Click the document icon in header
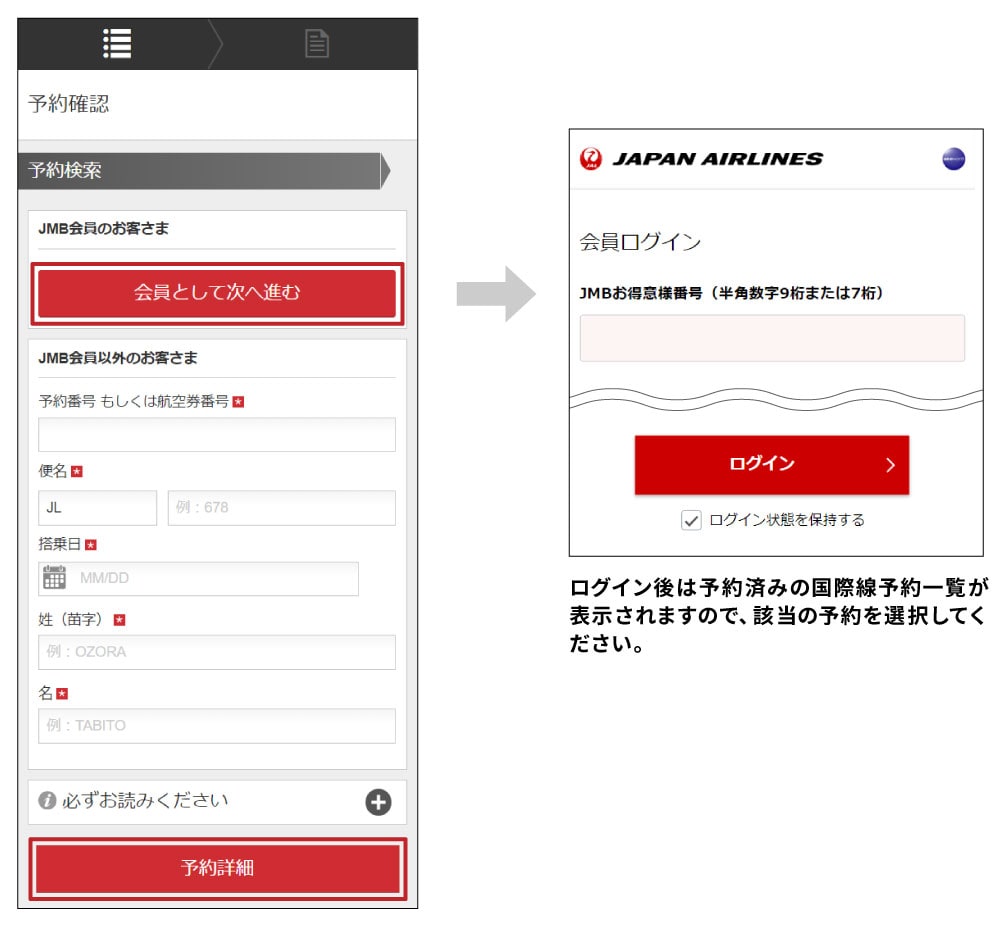The height and width of the screenshot is (930, 1000). 317,44
